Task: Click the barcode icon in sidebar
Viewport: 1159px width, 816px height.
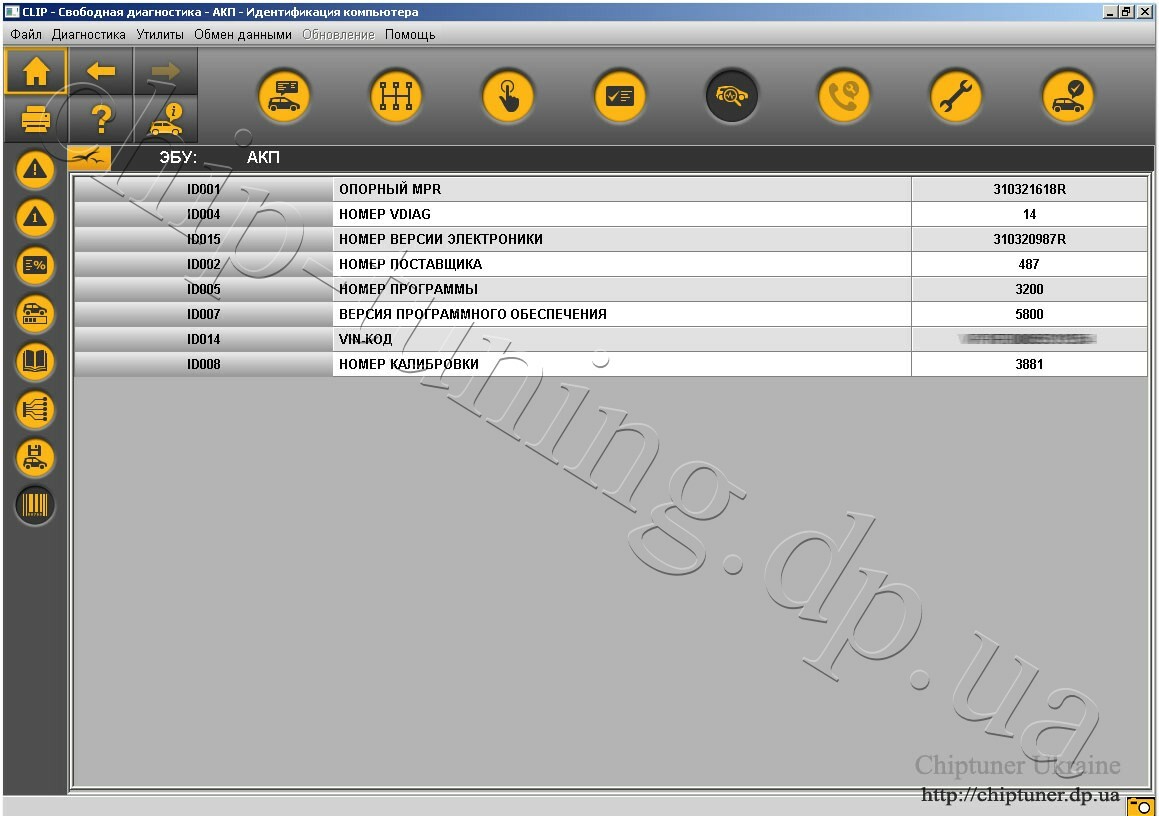Action: point(35,506)
